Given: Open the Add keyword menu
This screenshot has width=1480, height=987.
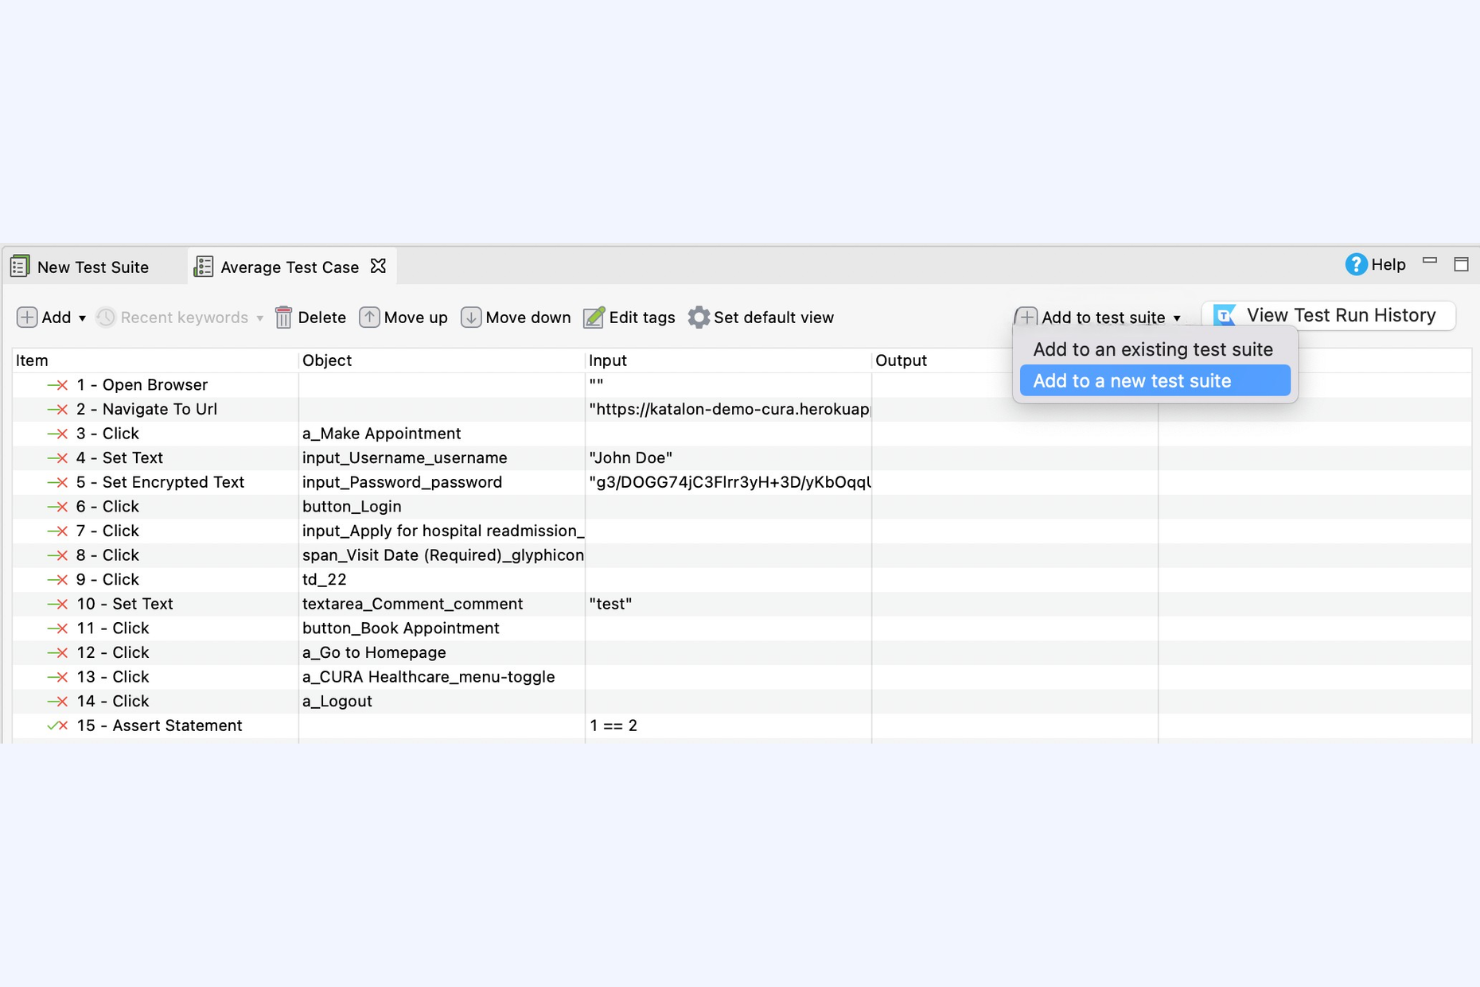Looking at the screenshot, I should click(x=50, y=317).
